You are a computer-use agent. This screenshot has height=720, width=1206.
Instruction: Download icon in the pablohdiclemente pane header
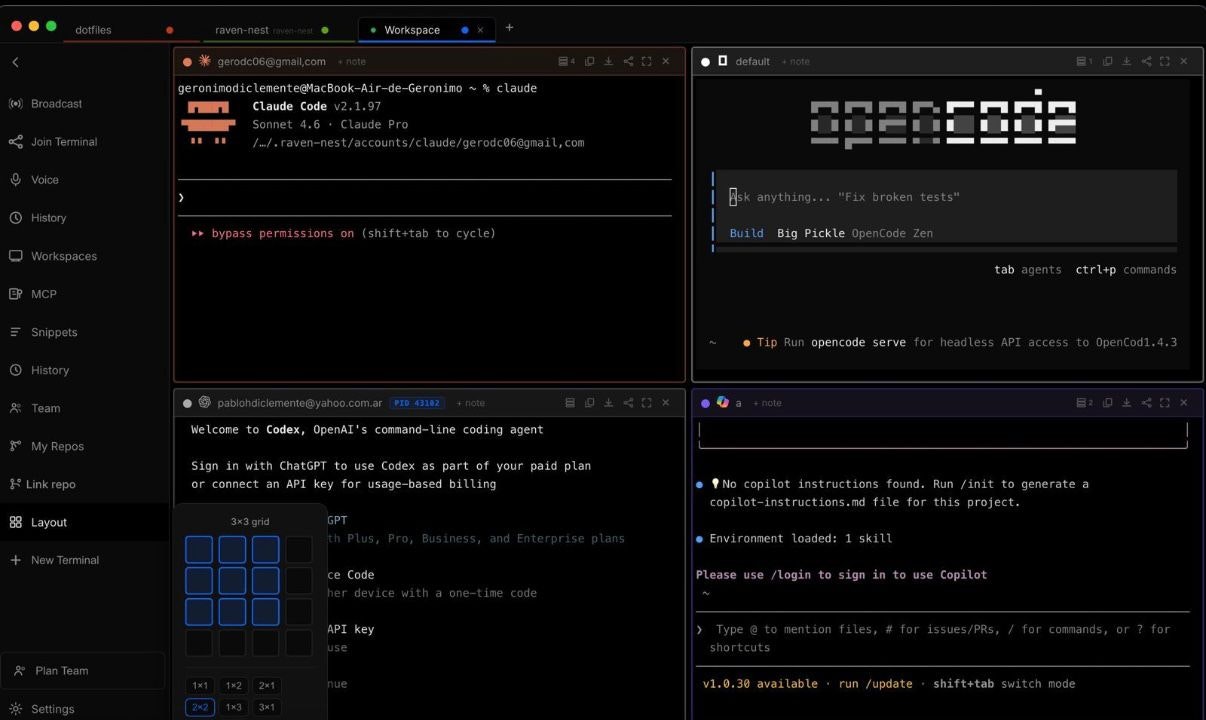click(x=608, y=403)
